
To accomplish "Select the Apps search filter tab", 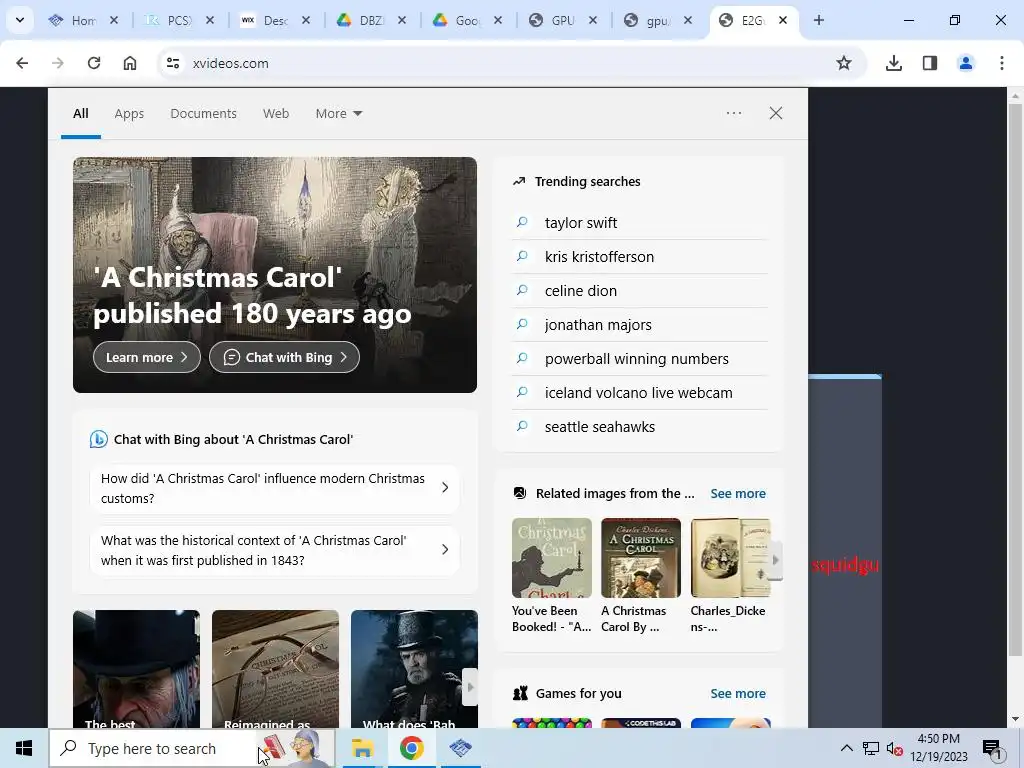I will coord(129,114).
